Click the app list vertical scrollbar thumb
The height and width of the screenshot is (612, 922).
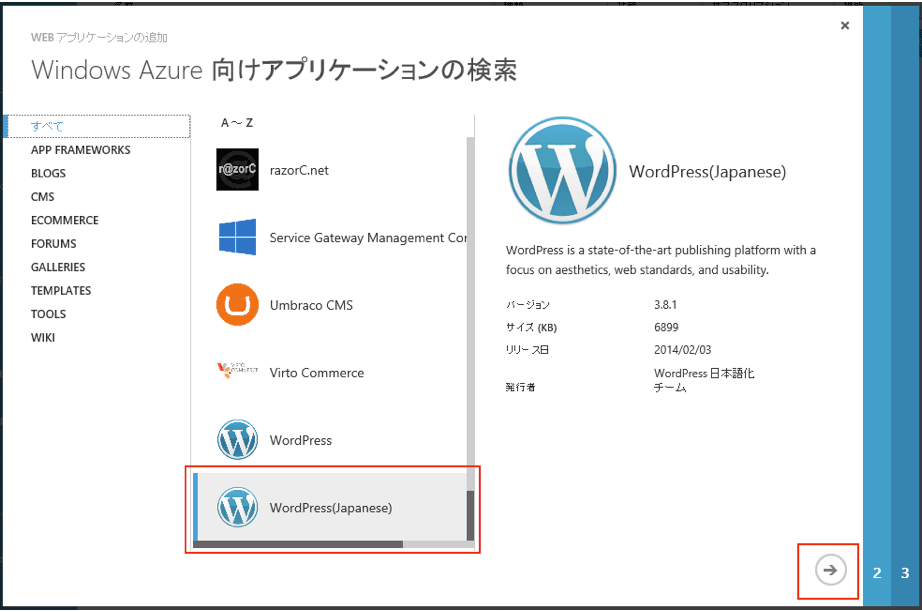pos(470,516)
